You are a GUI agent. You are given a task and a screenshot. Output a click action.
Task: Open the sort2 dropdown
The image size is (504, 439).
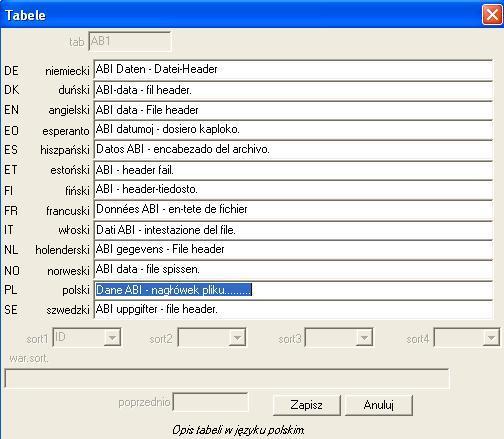click(x=237, y=338)
